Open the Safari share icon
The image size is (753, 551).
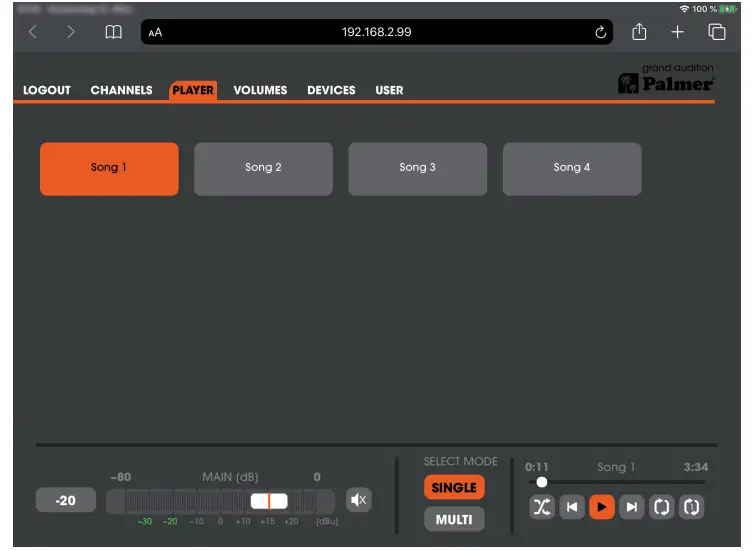pyautogui.click(x=639, y=32)
